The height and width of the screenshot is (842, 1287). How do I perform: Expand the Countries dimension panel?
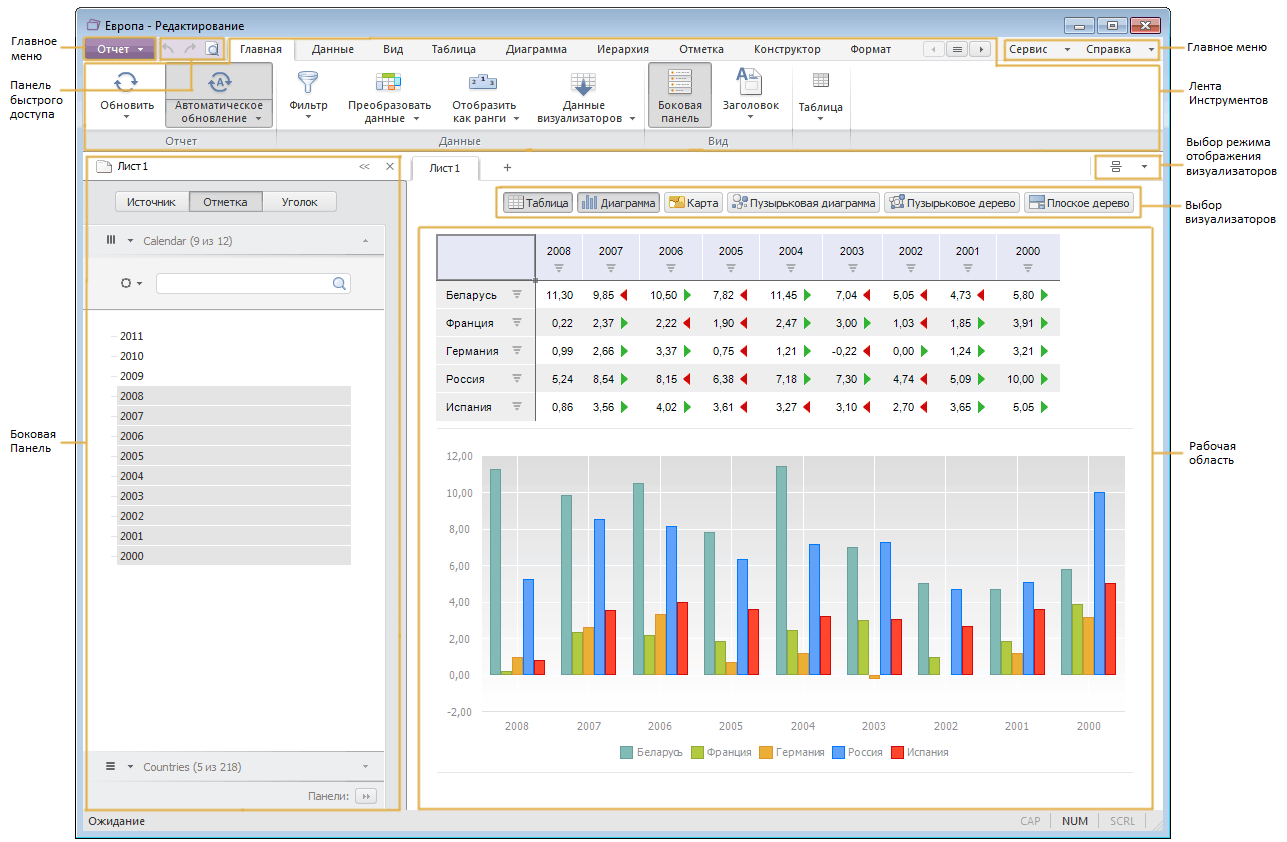point(365,767)
